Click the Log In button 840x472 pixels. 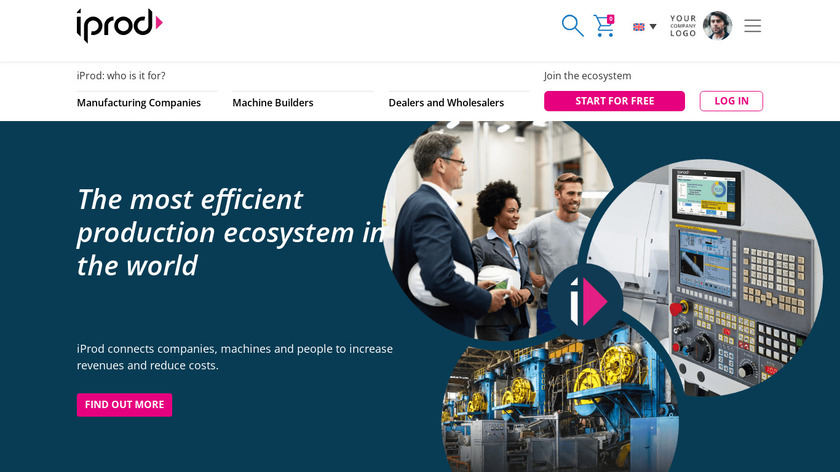[731, 101]
